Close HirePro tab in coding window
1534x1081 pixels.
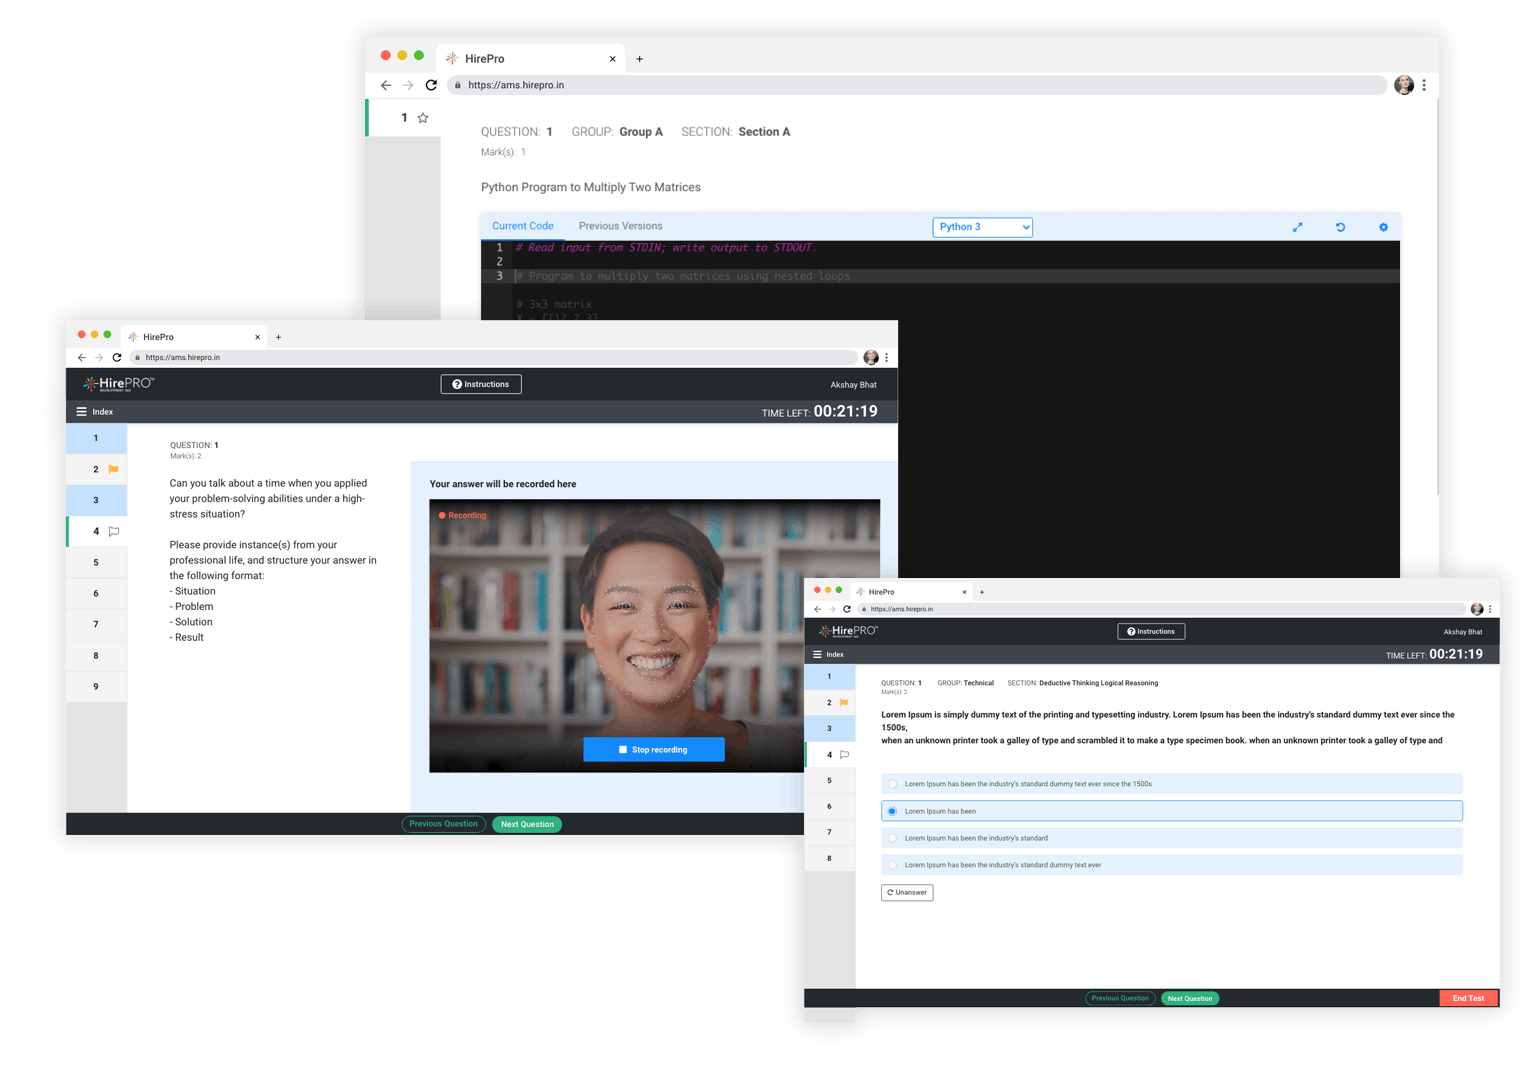pos(613,59)
